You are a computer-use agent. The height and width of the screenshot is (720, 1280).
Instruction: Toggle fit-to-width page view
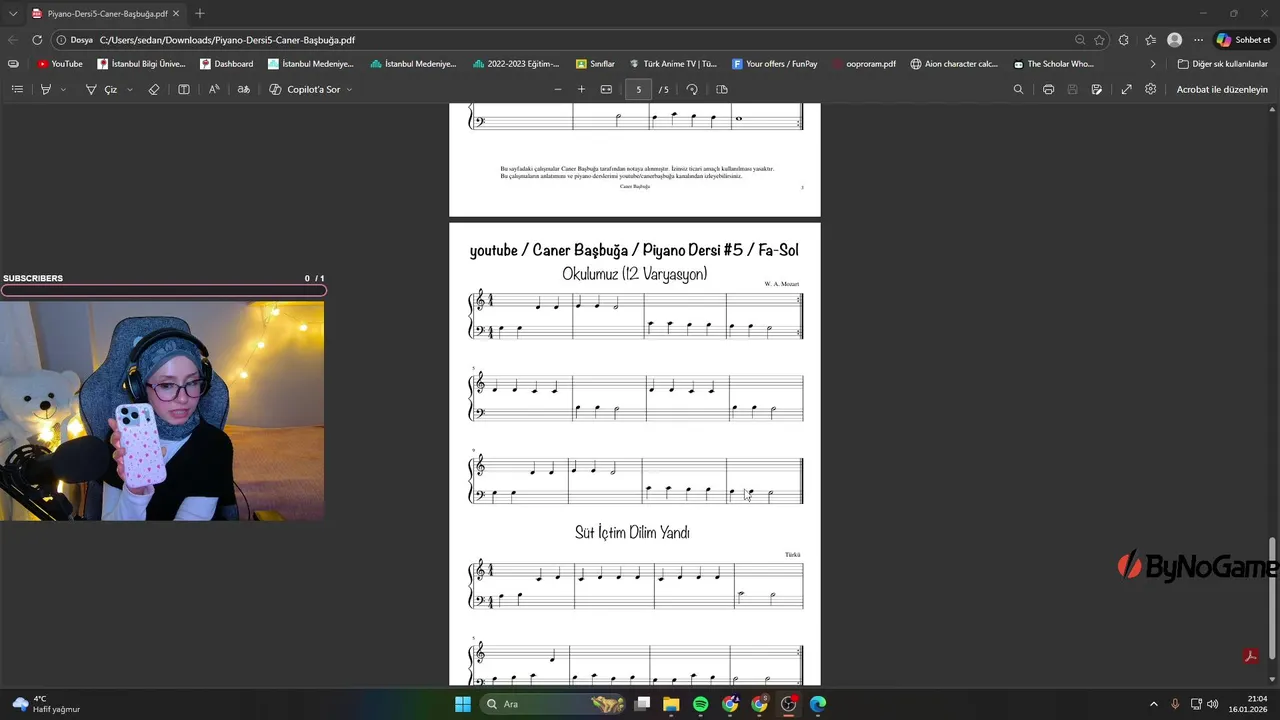pos(606,89)
